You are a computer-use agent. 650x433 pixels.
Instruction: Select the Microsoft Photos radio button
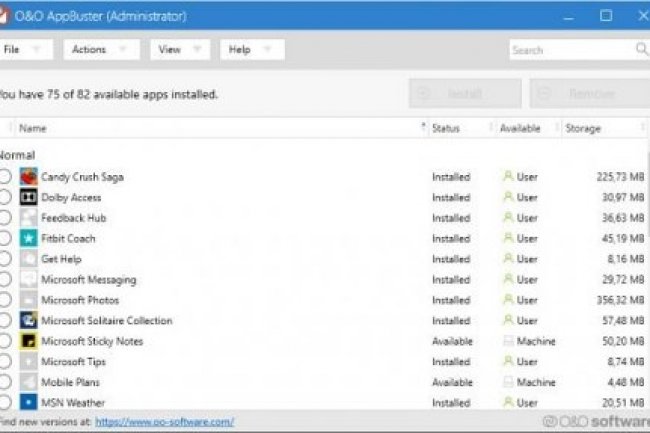pyautogui.click(x=6, y=300)
